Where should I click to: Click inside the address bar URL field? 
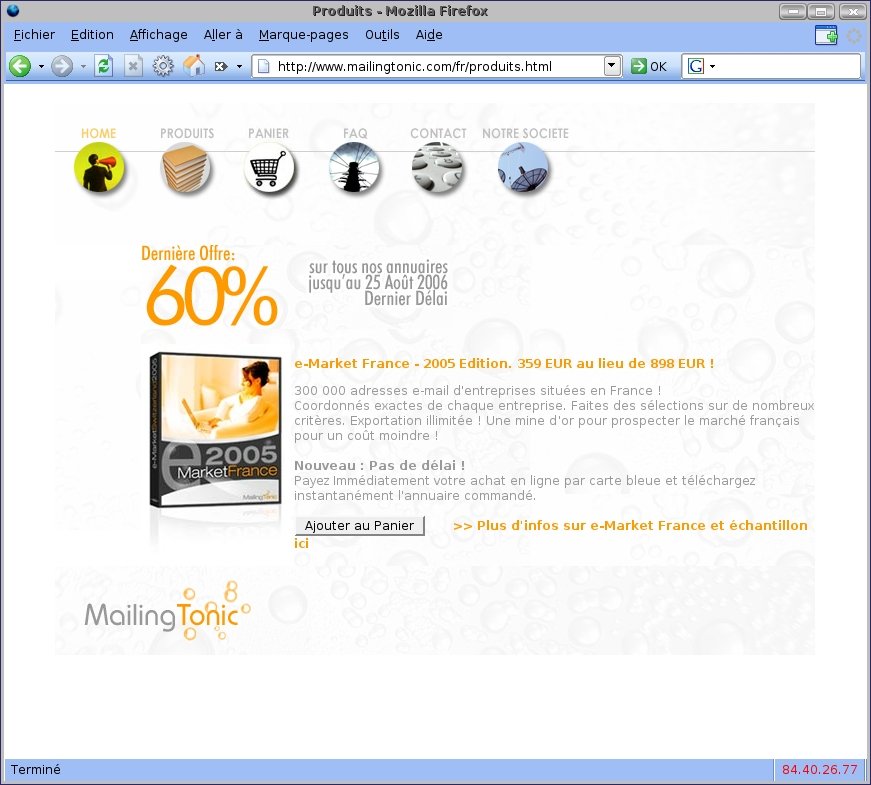[430, 66]
